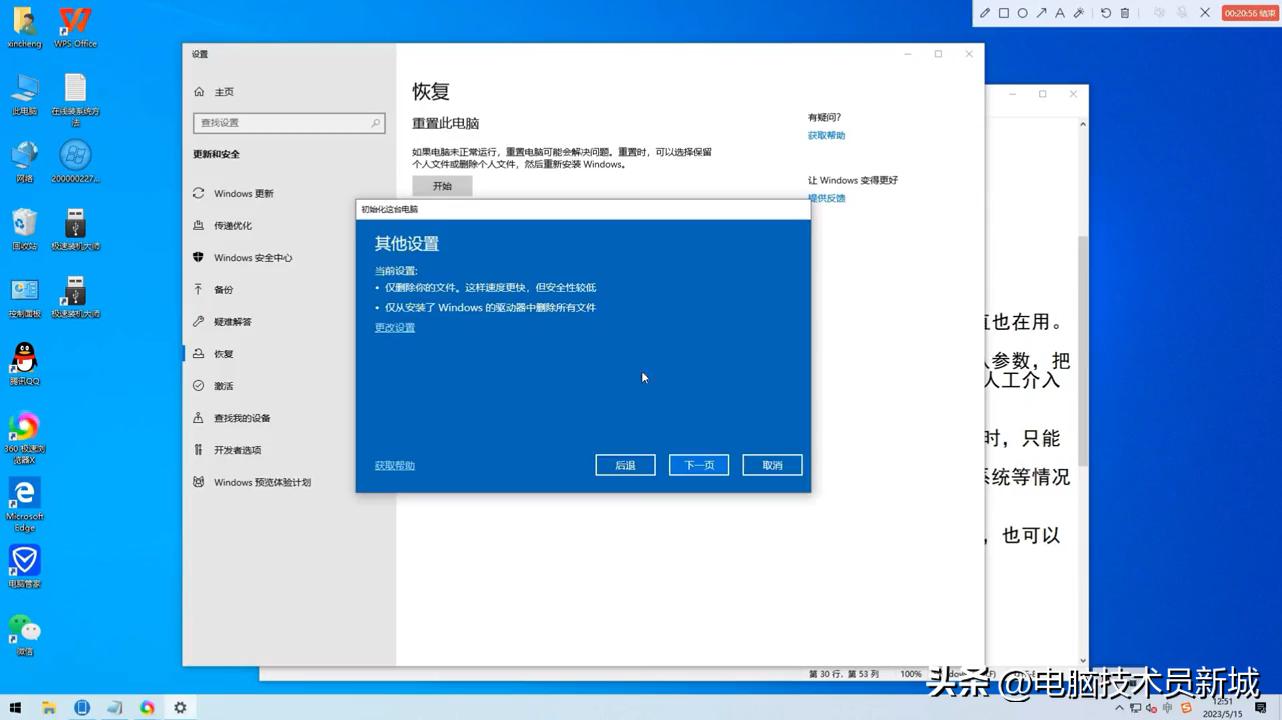Select the text annotation tool
The image size is (1282, 720).
click(1061, 13)
